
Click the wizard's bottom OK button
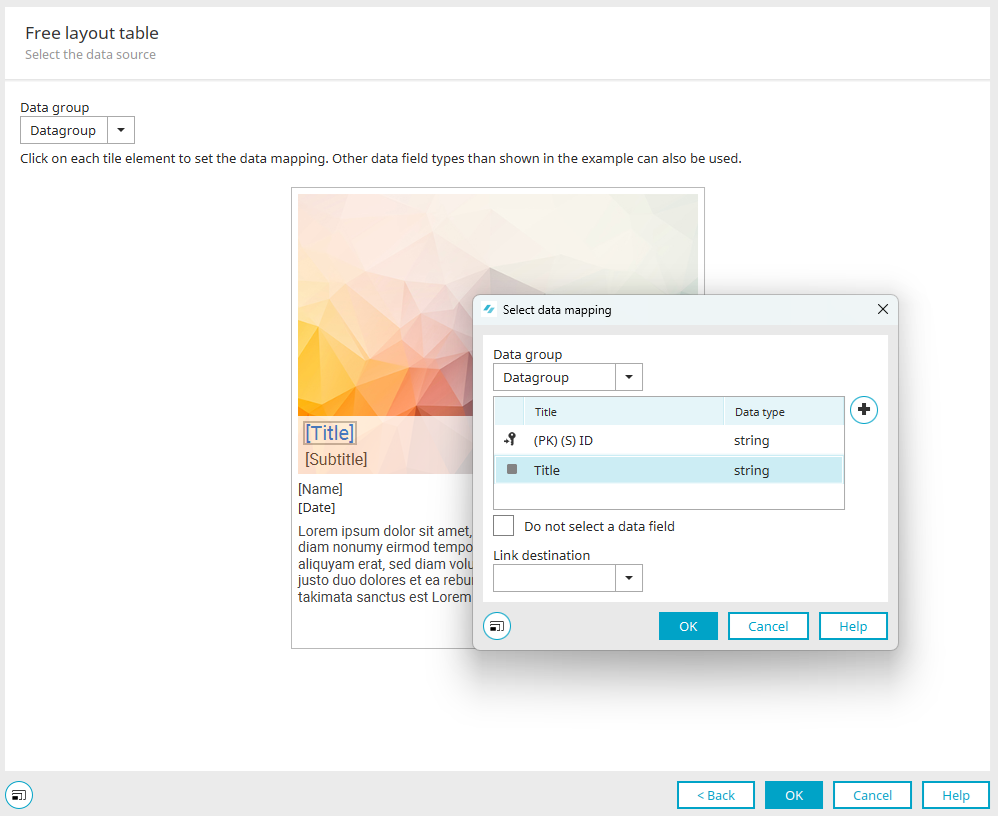point(794,795)
